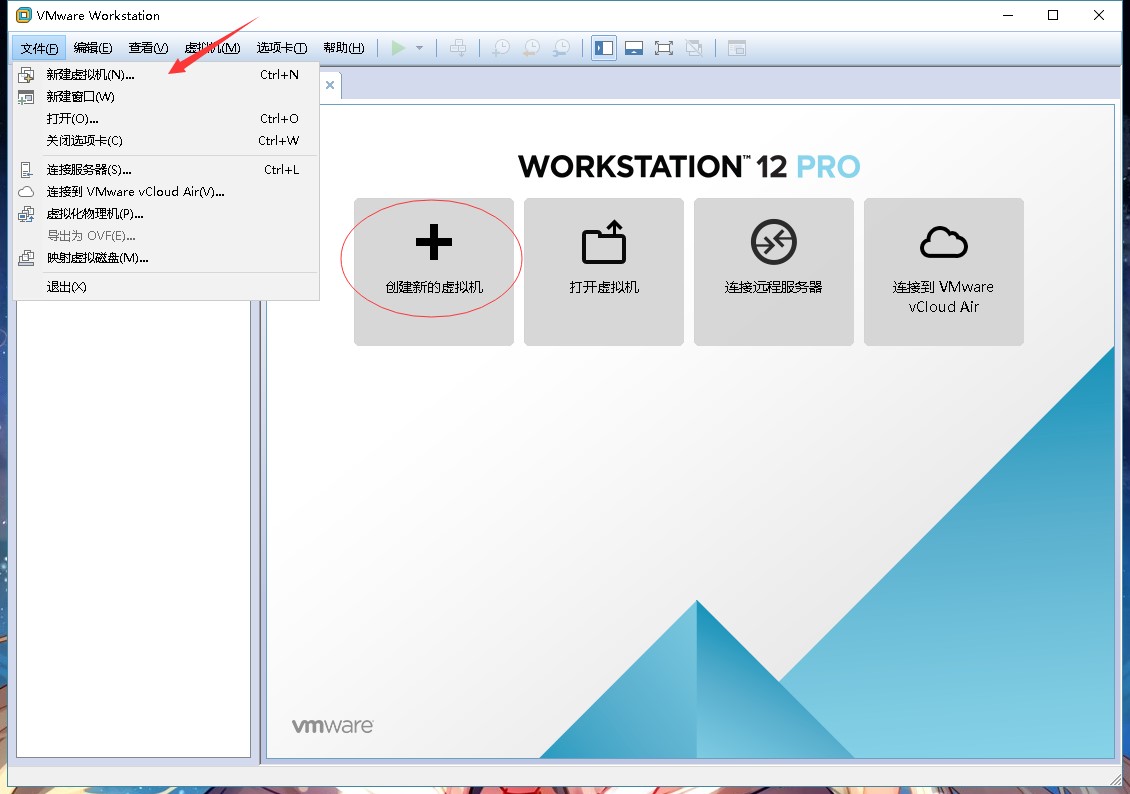Screen dimensions: 1130x794
Task: Select 连接服务器(S)... menu entry
Action: (166, 169)
